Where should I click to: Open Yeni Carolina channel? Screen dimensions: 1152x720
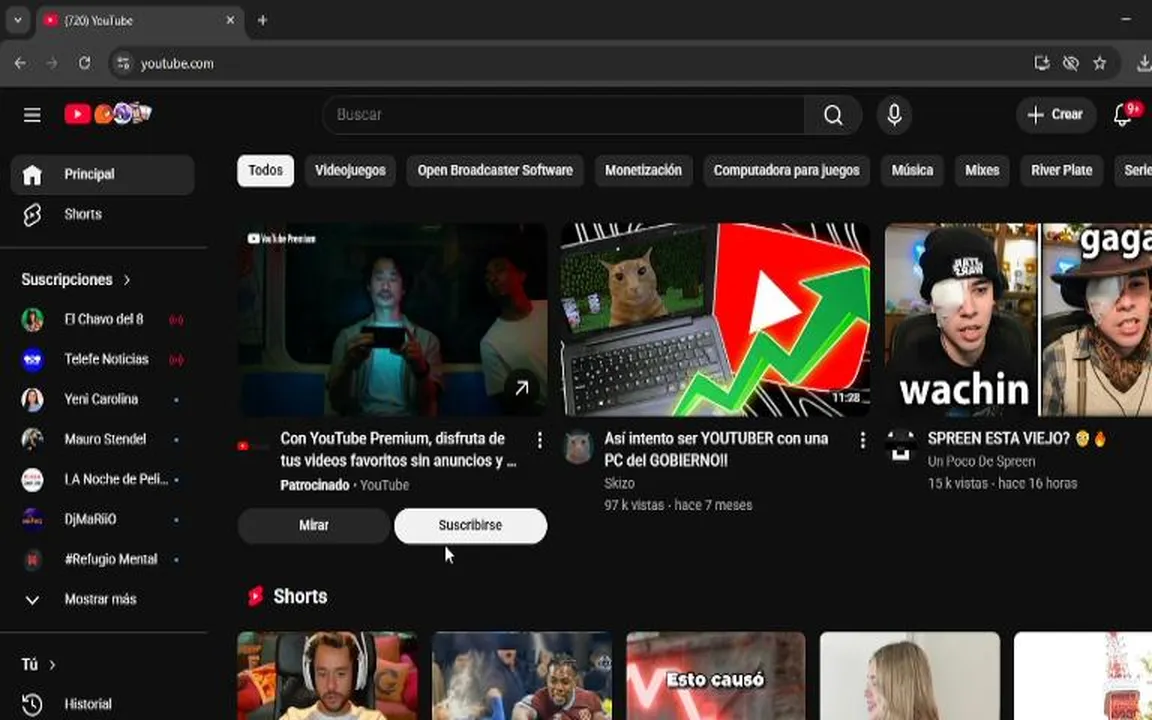click(x=103, y=399)
